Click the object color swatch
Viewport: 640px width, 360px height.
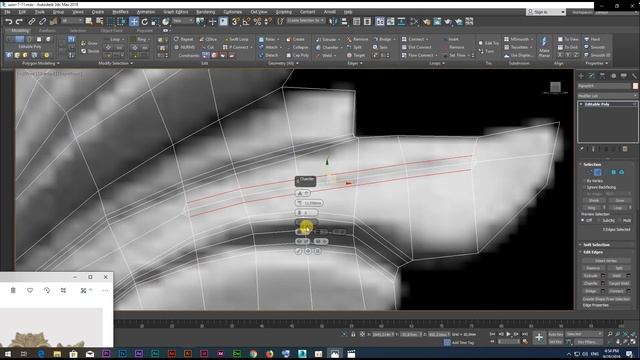tap(635, 86)
